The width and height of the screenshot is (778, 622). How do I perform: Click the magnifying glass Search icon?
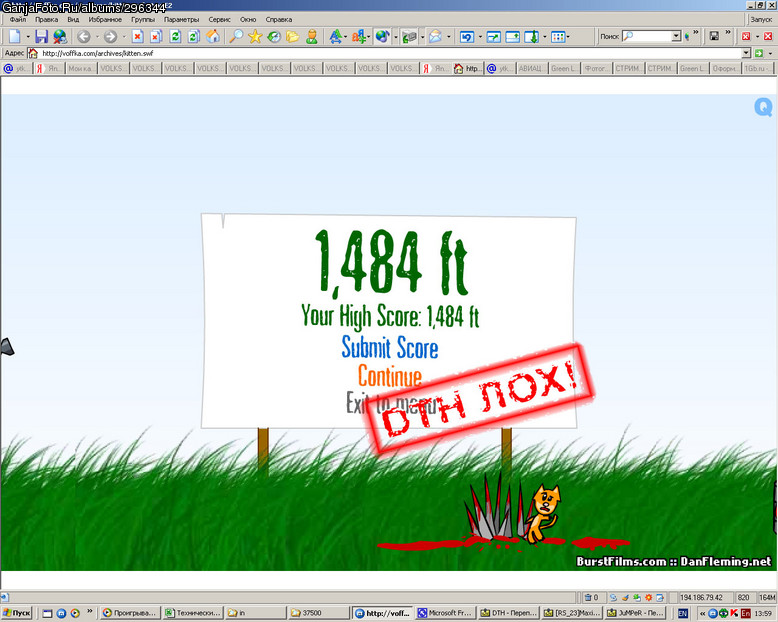(x=236, y=37)
